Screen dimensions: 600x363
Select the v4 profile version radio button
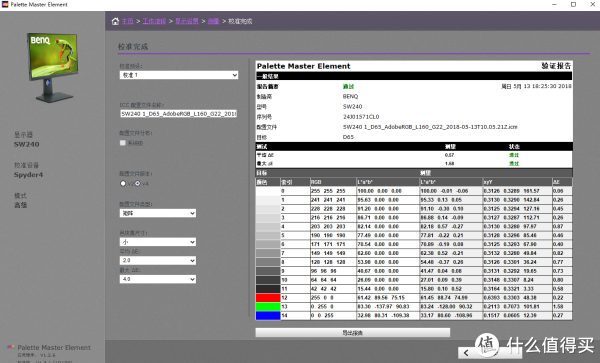pyautogui.click(x=137, y=184)
